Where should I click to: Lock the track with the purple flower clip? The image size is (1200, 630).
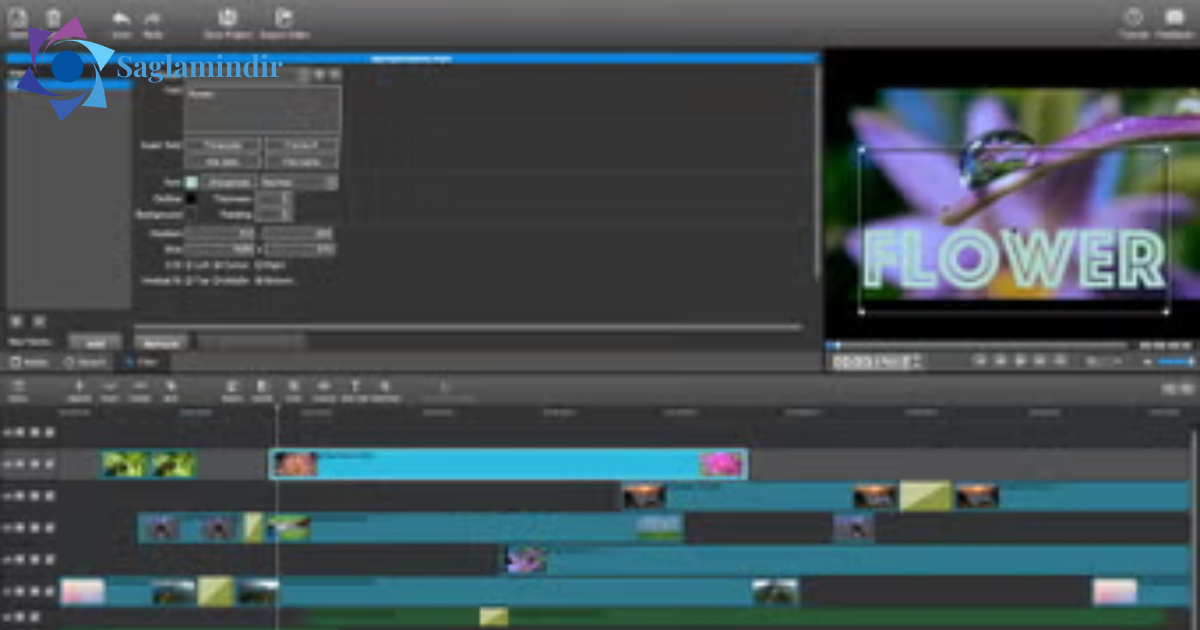49,559
